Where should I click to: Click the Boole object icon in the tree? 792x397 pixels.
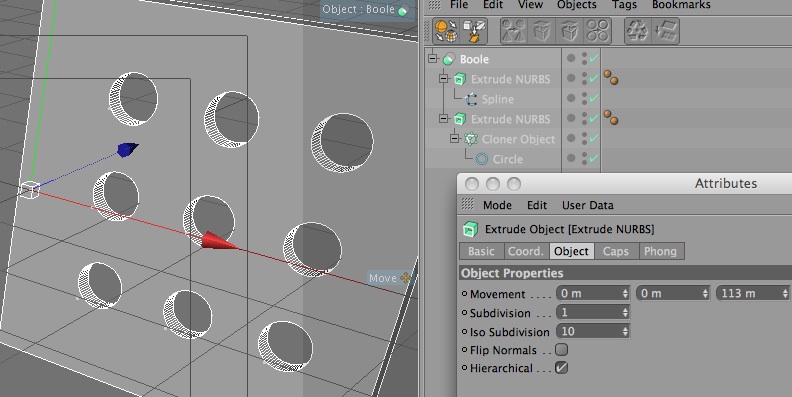click(449, 60)
